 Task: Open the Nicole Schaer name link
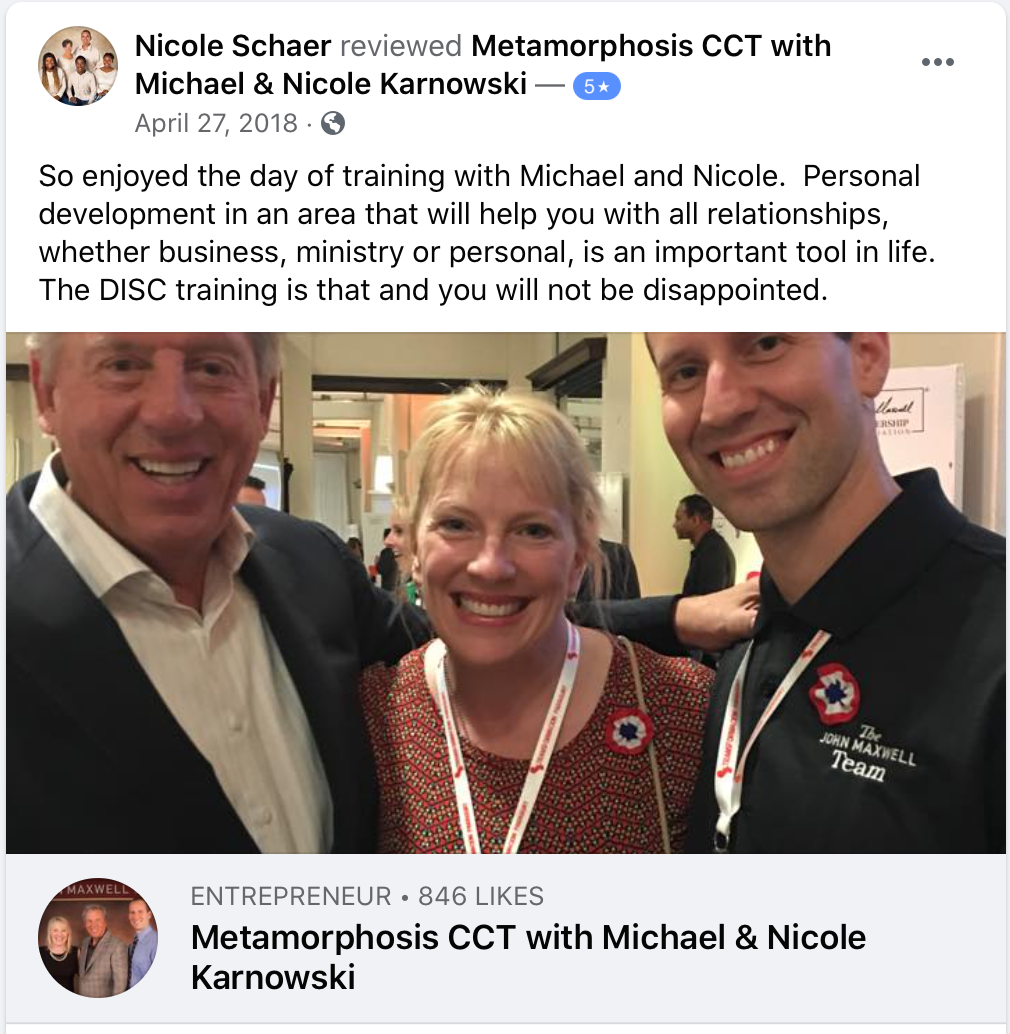pyautogui.click(x=233, y=46)
